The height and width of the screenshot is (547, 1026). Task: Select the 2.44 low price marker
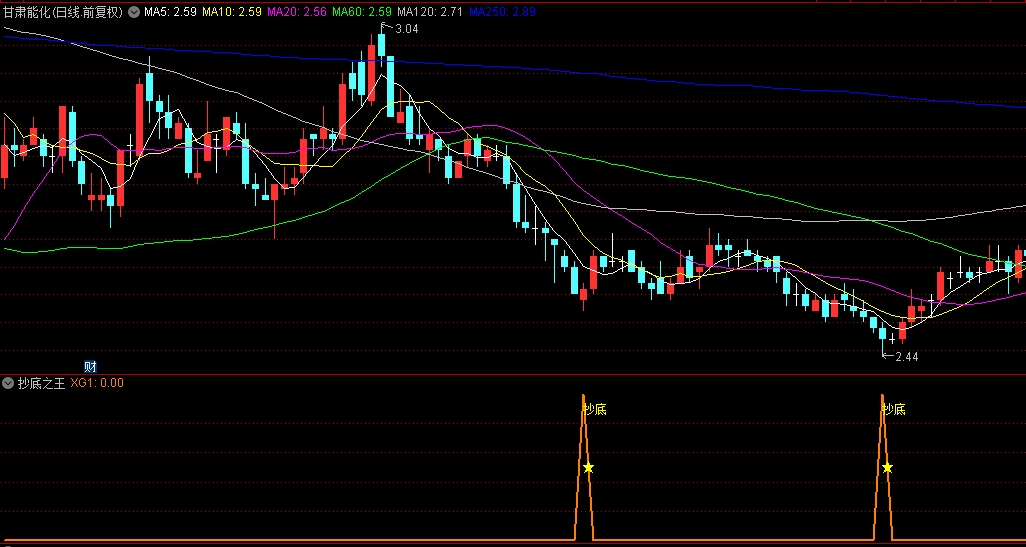(x=907, y=357)
